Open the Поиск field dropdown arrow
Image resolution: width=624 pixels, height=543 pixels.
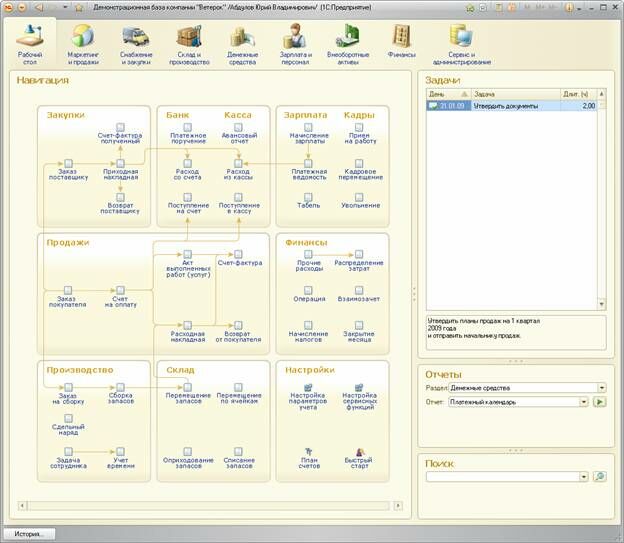tap(584, 477)
